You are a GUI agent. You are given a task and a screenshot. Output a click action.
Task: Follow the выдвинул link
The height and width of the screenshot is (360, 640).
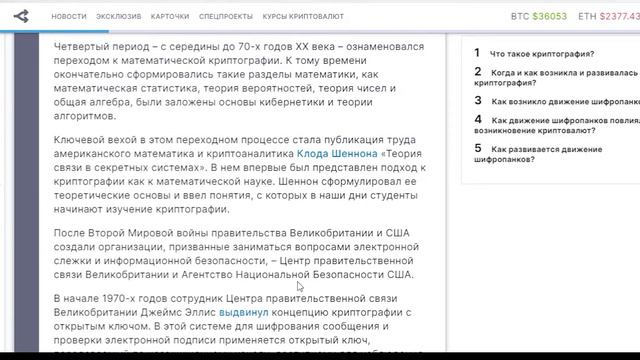(x=244, y=313)
